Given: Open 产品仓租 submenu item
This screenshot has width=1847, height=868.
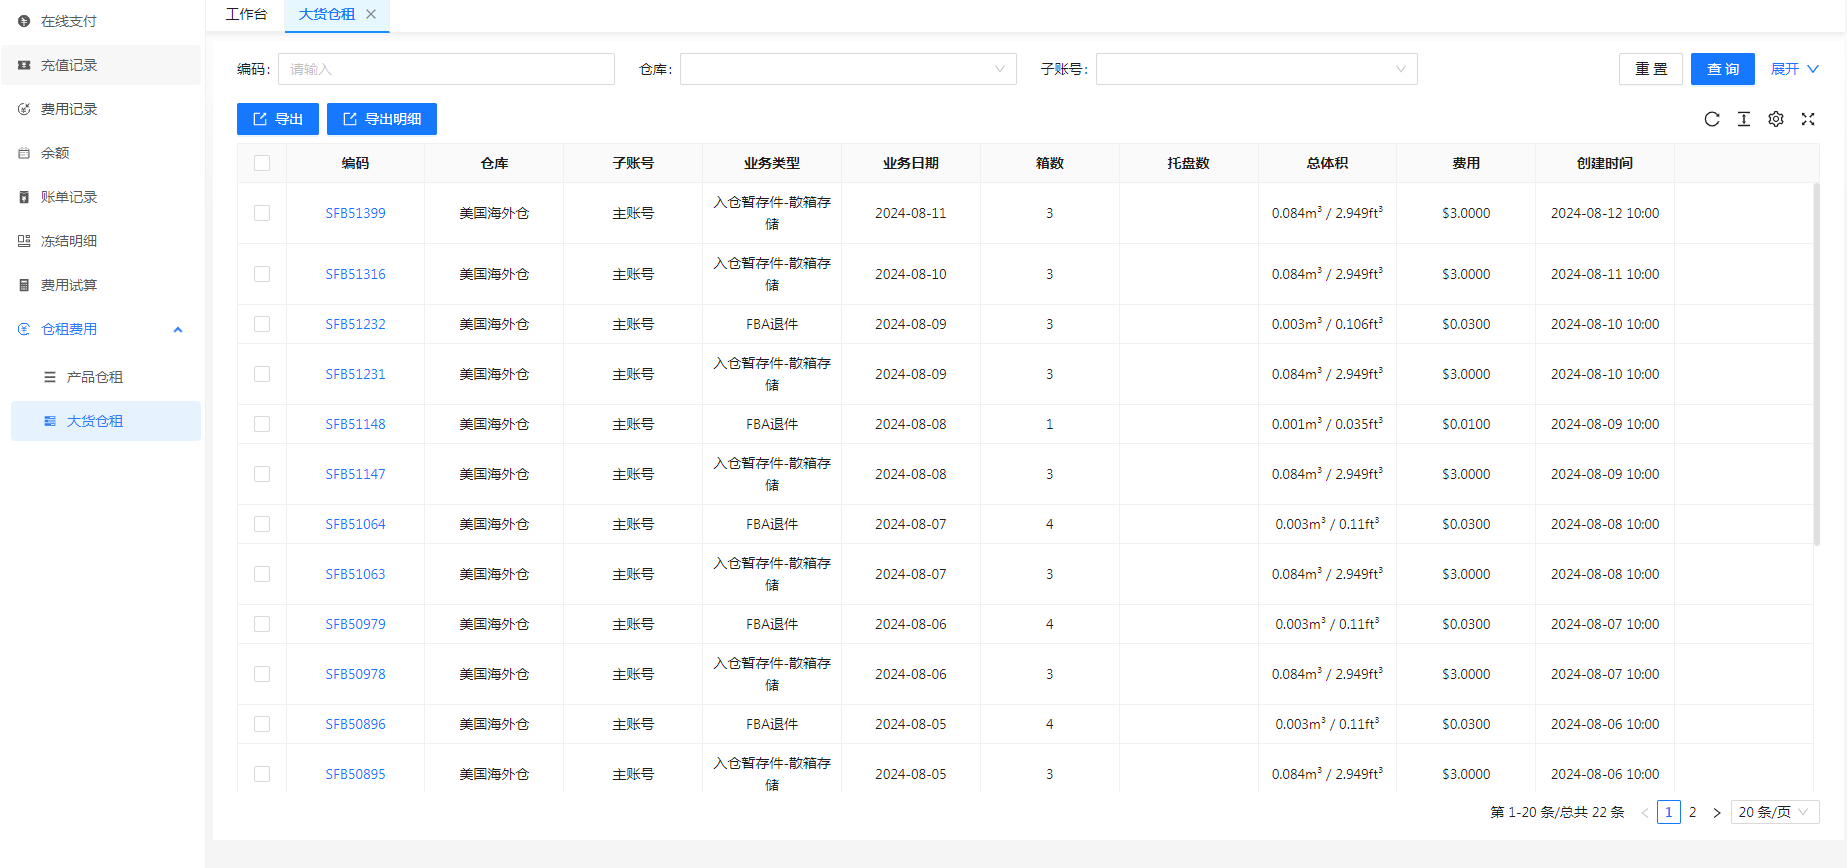Looking at the screenshot, I should 94,377.
